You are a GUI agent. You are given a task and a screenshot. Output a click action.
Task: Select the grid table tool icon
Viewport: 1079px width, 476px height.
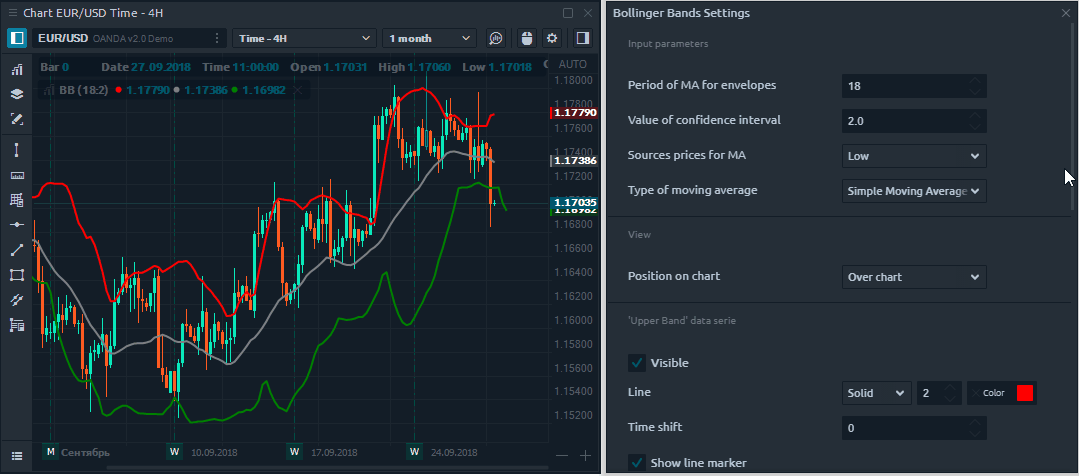17,200
